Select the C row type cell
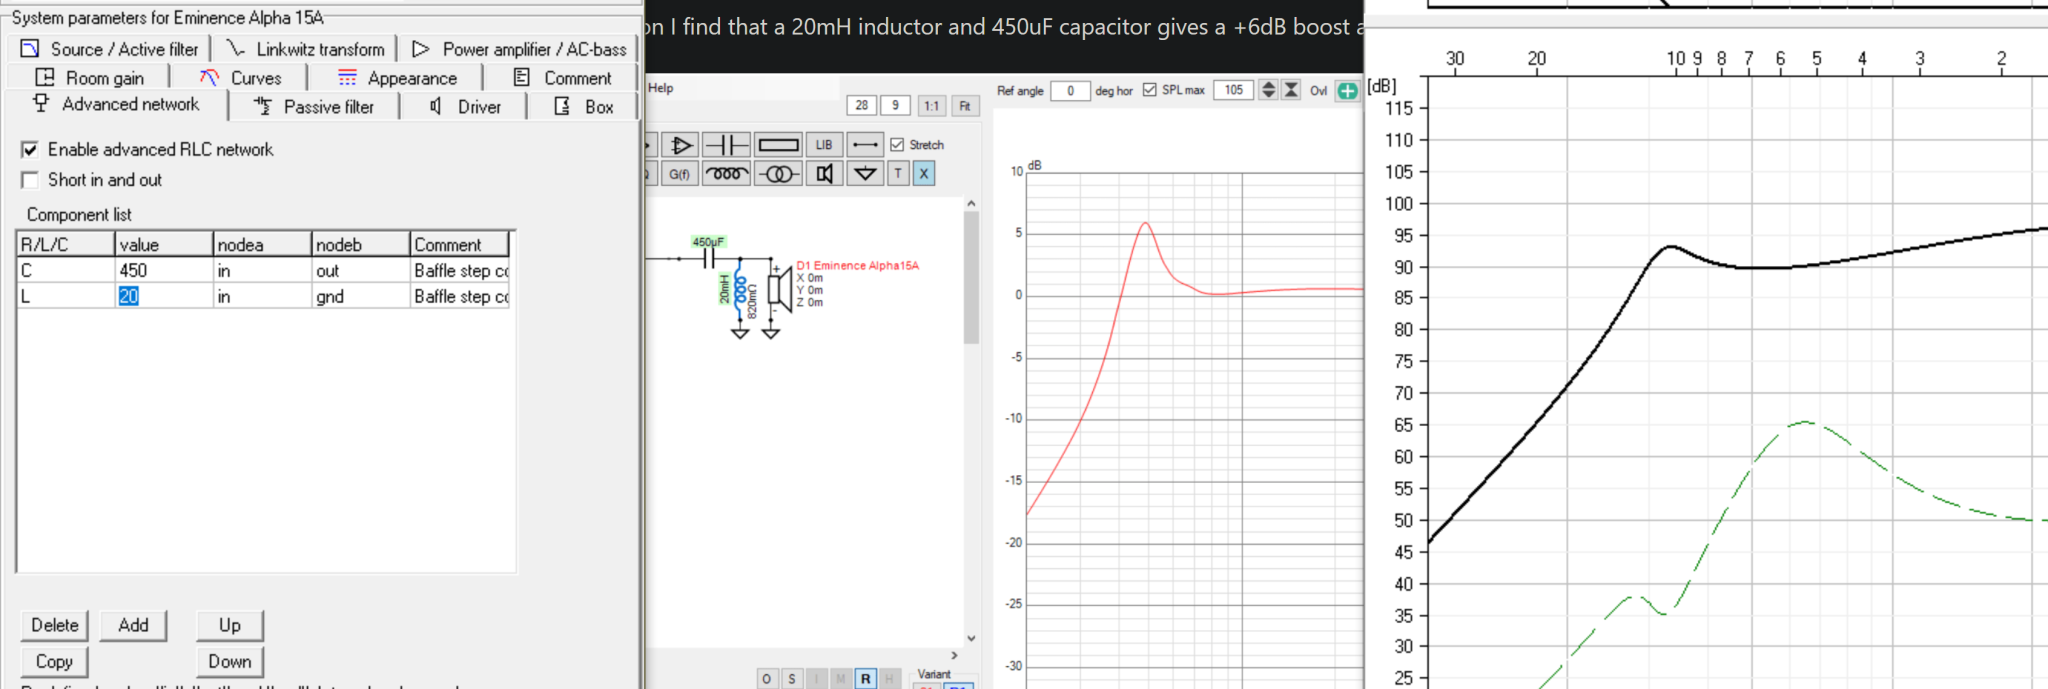 pos(66,271)
